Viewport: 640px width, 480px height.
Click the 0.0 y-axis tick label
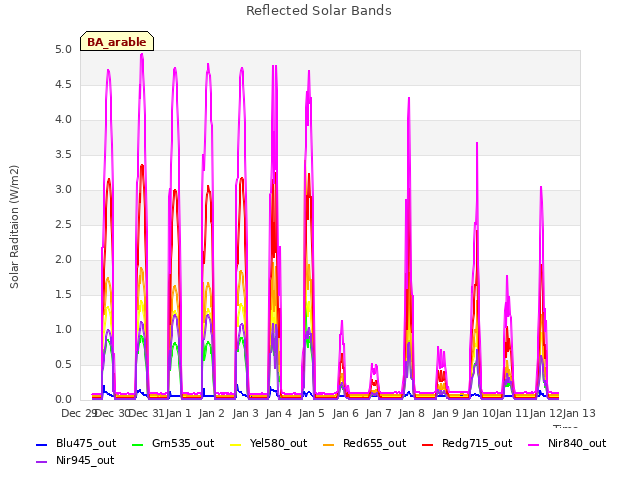pyautogui.click(x=63, y=400)
